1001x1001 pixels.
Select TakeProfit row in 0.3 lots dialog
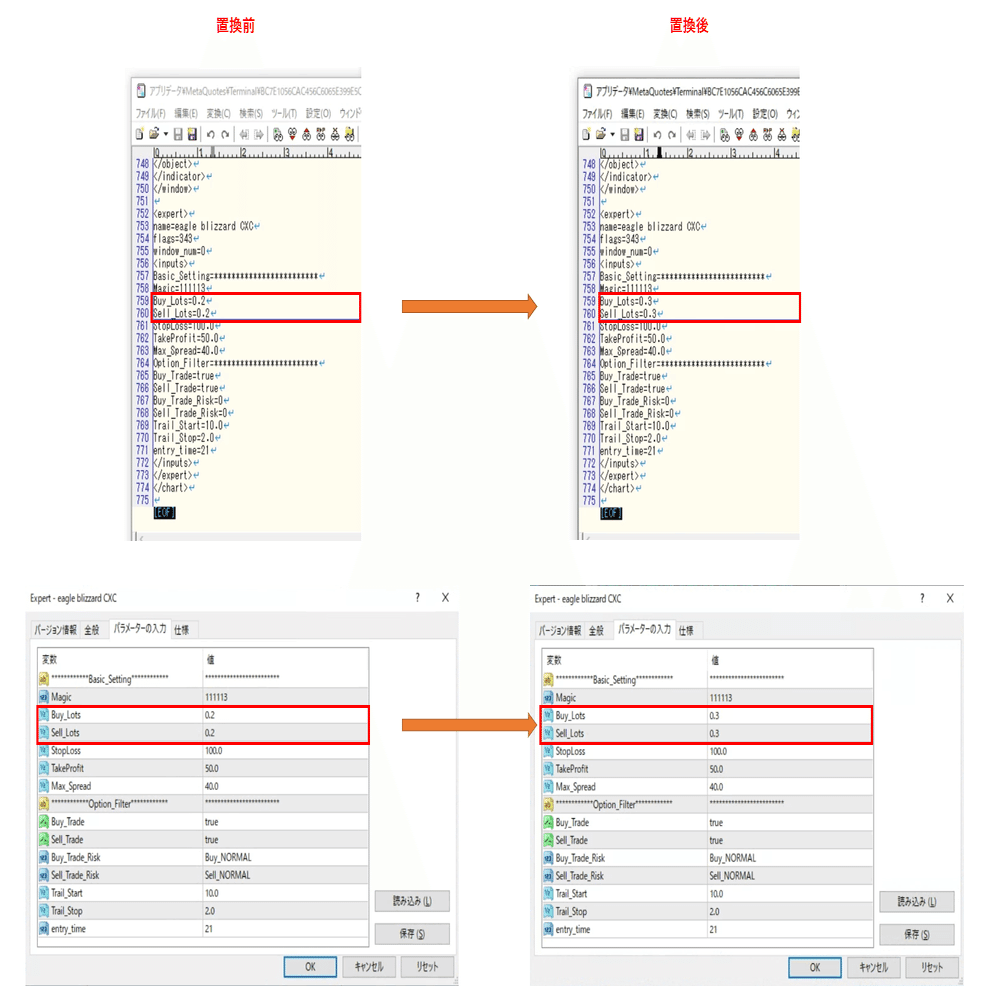click(707, 769)
